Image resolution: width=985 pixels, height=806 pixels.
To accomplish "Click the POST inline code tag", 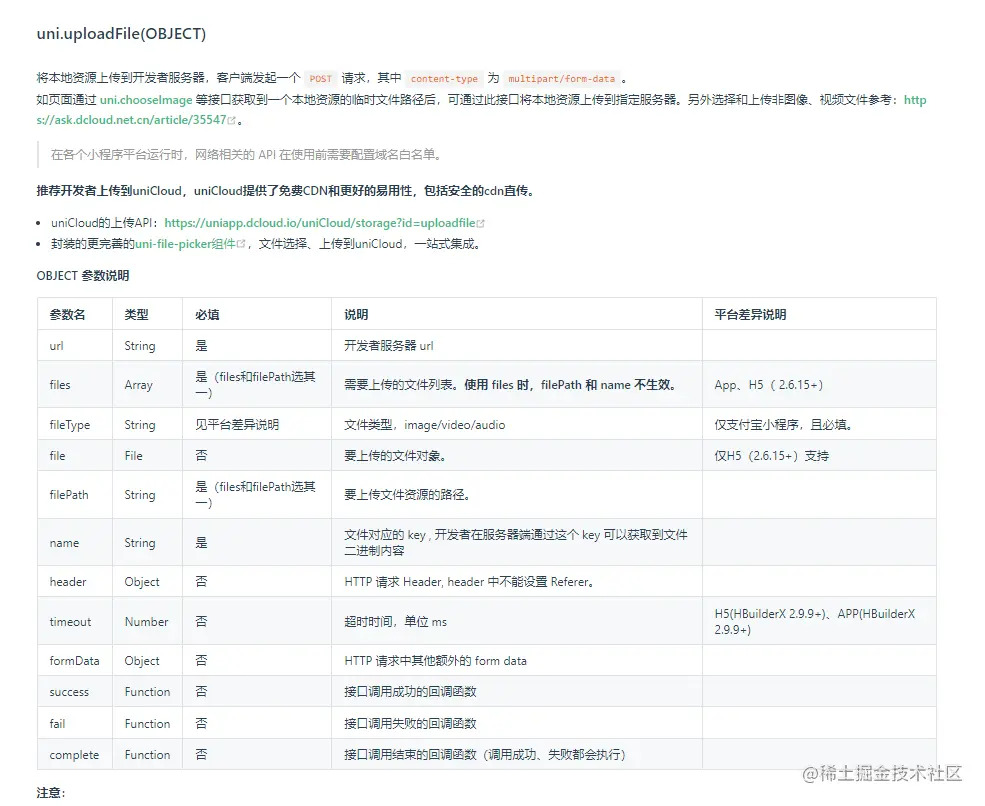I will click(320, 79).
